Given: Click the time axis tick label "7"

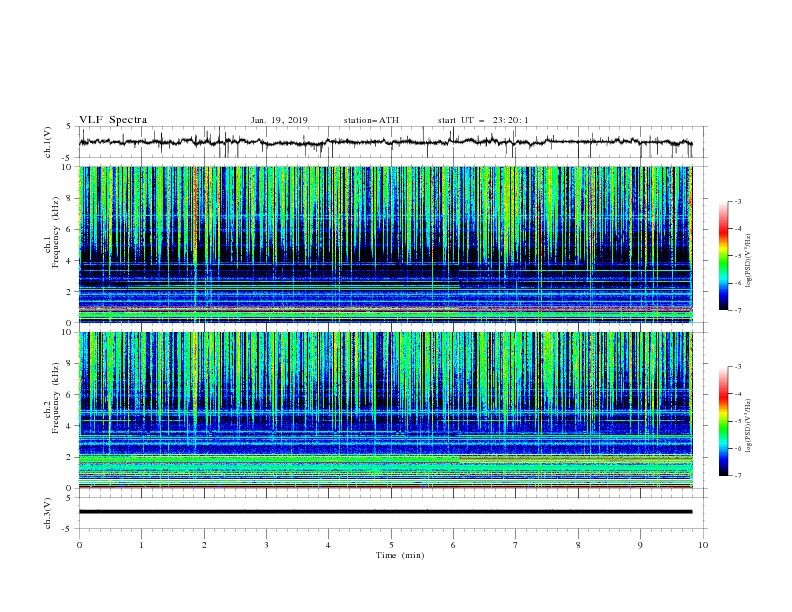Looking at the screenshot, I should (516, 545).
